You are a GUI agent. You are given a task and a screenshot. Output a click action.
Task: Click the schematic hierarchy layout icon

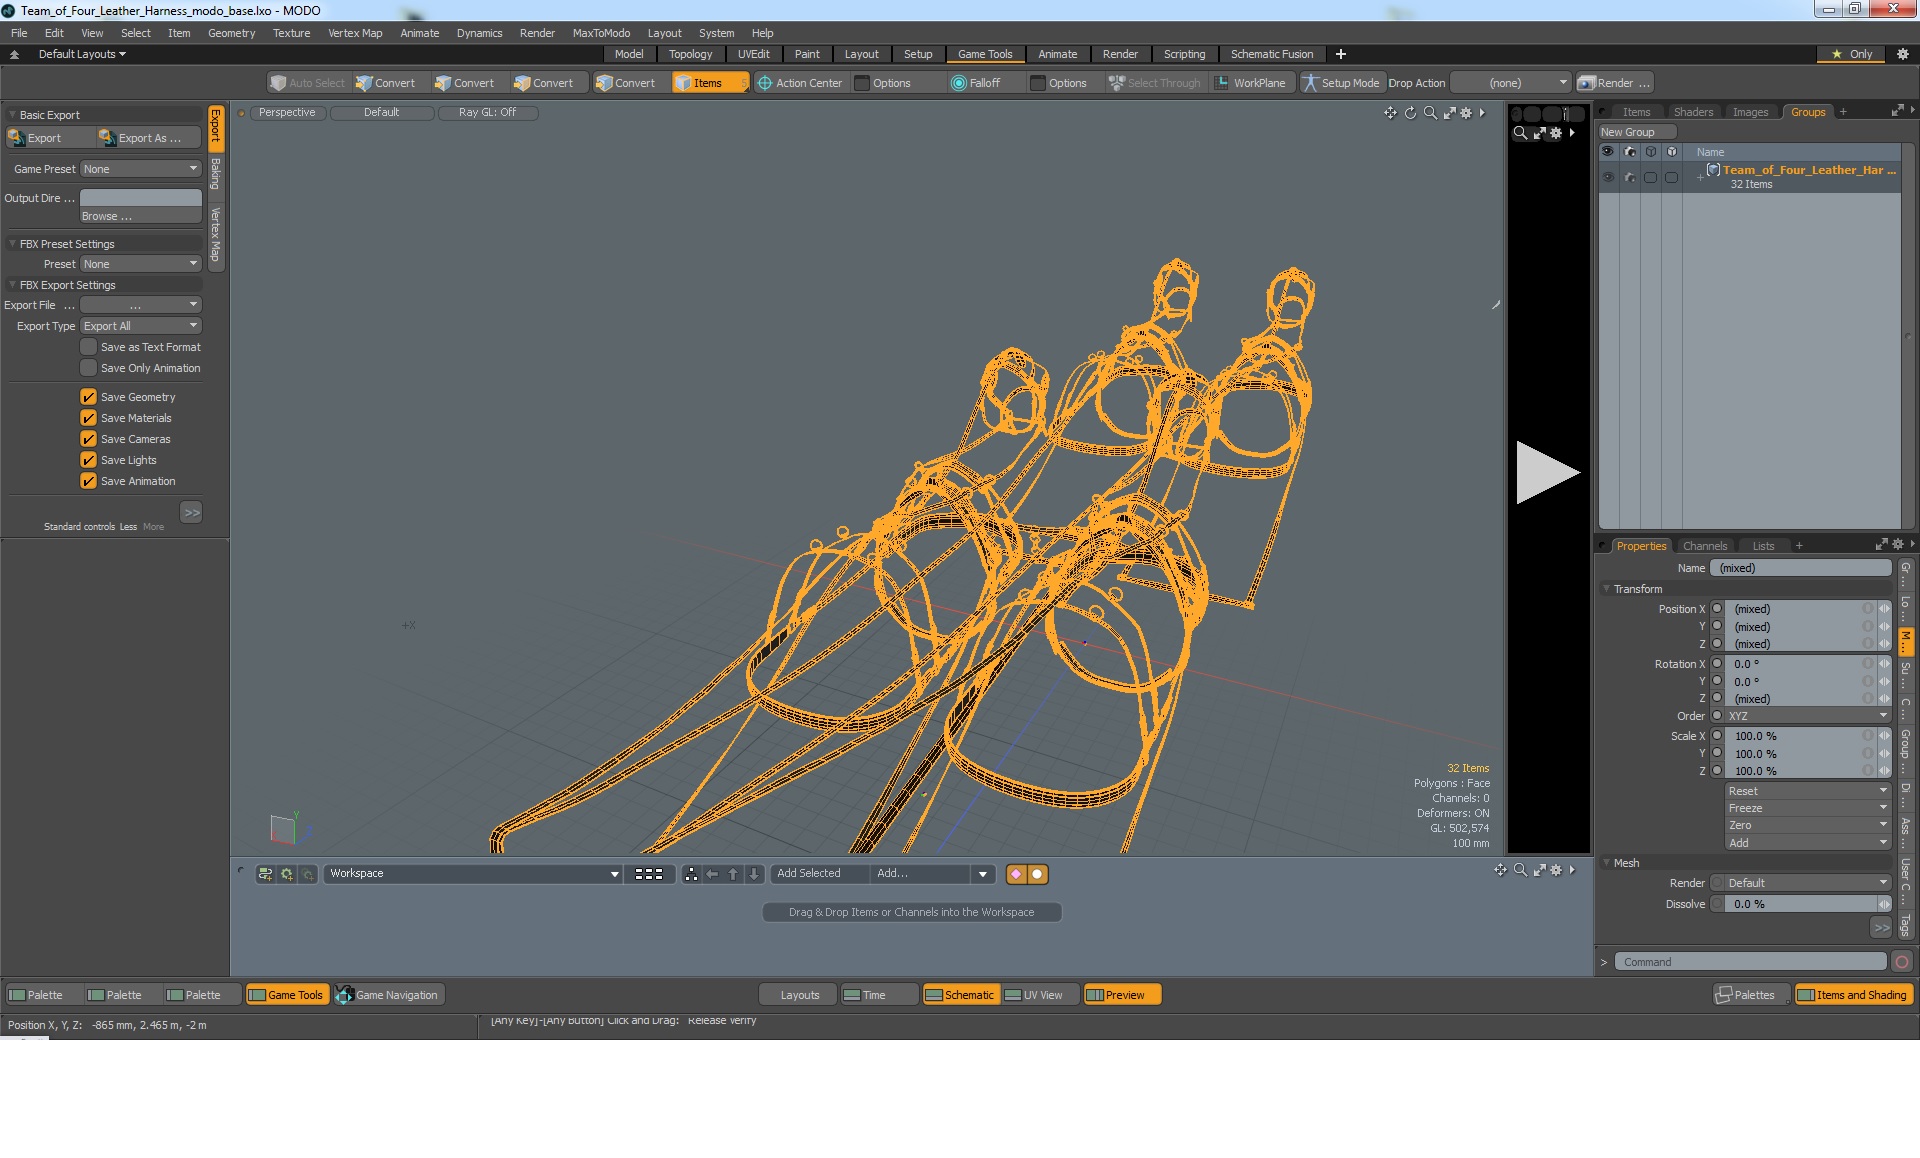(691, 874)
